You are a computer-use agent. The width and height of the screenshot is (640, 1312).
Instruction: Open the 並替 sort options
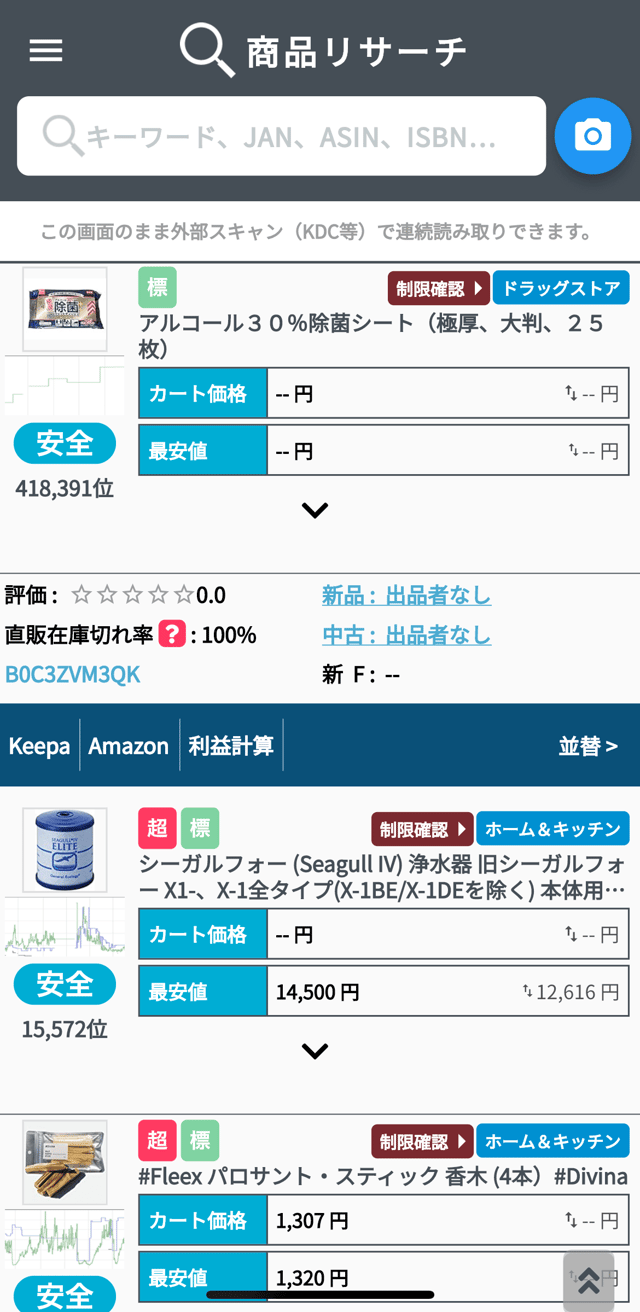587,746
